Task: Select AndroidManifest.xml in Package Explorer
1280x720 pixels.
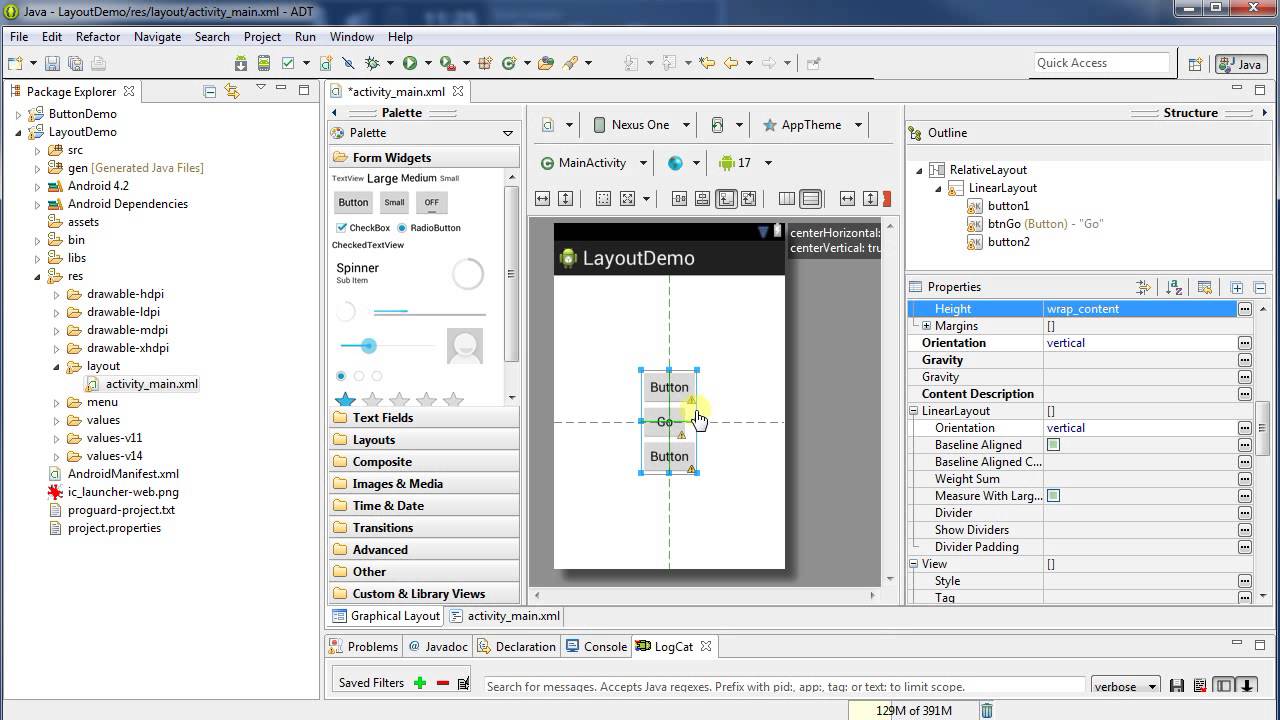Action: (x=123, y=474)
